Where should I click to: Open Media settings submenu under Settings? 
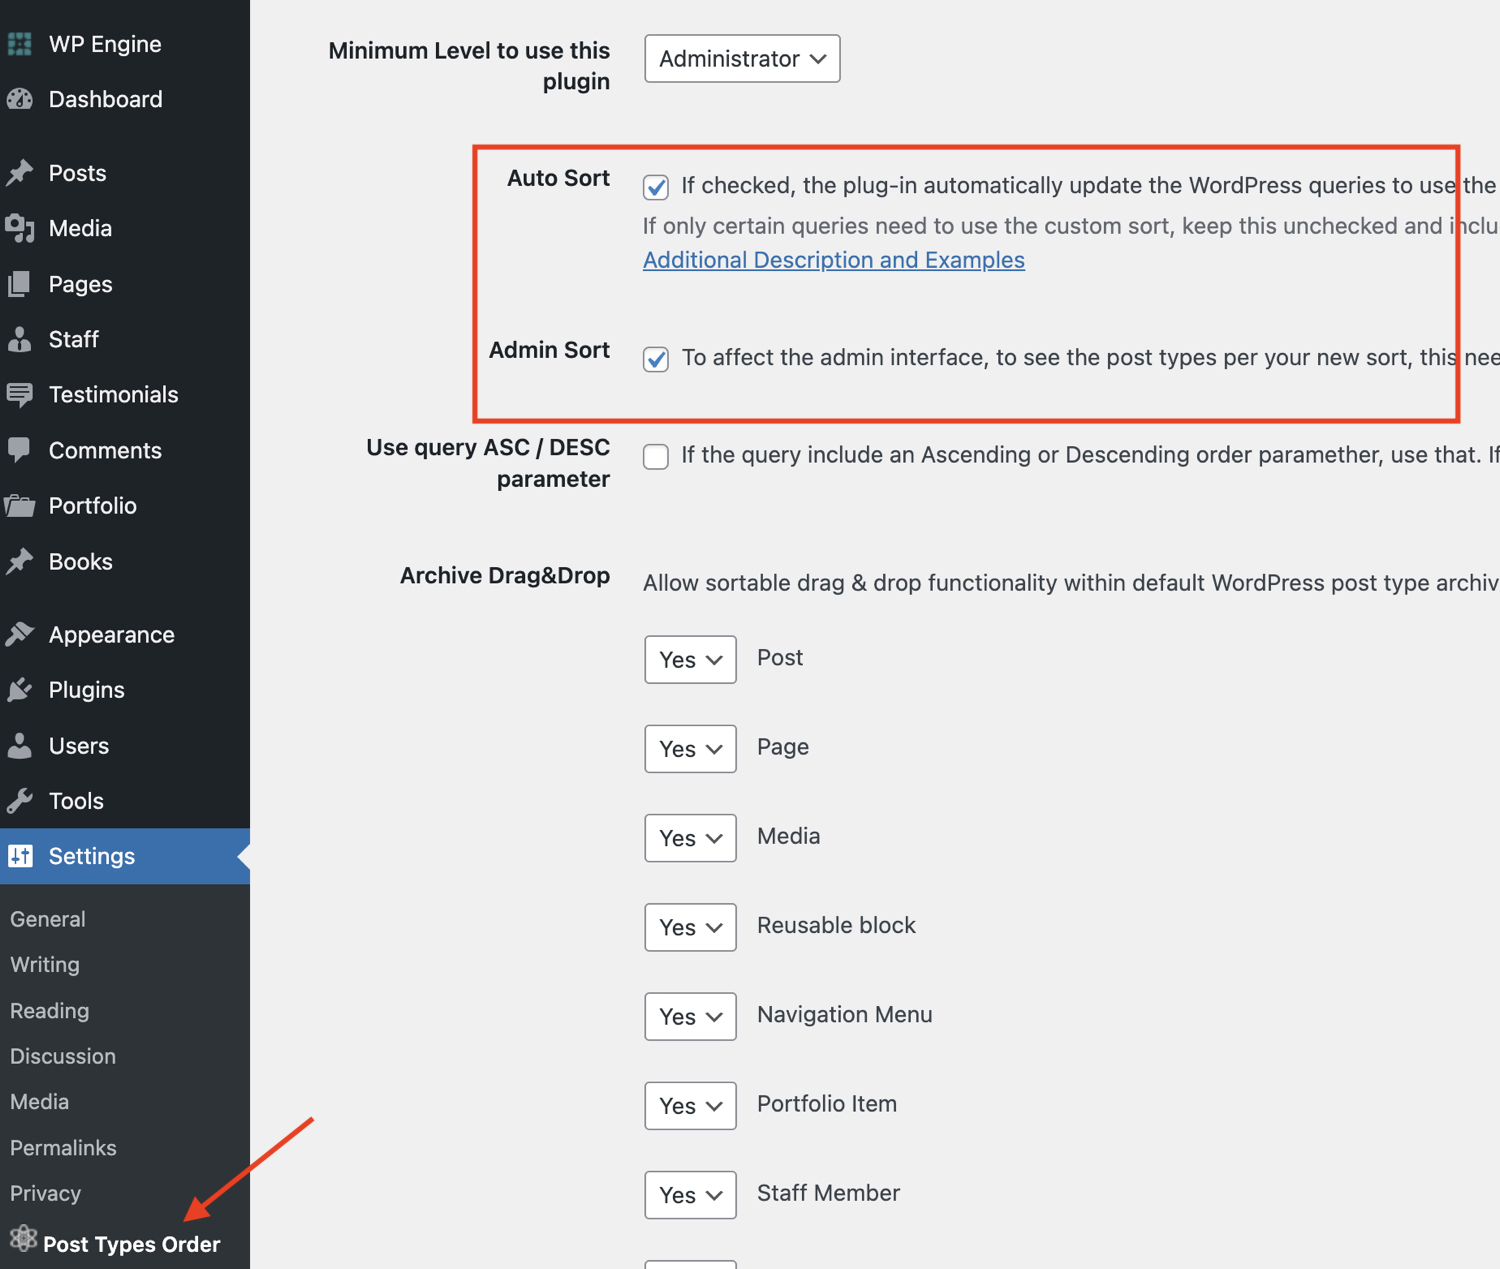pos(40,1102)
